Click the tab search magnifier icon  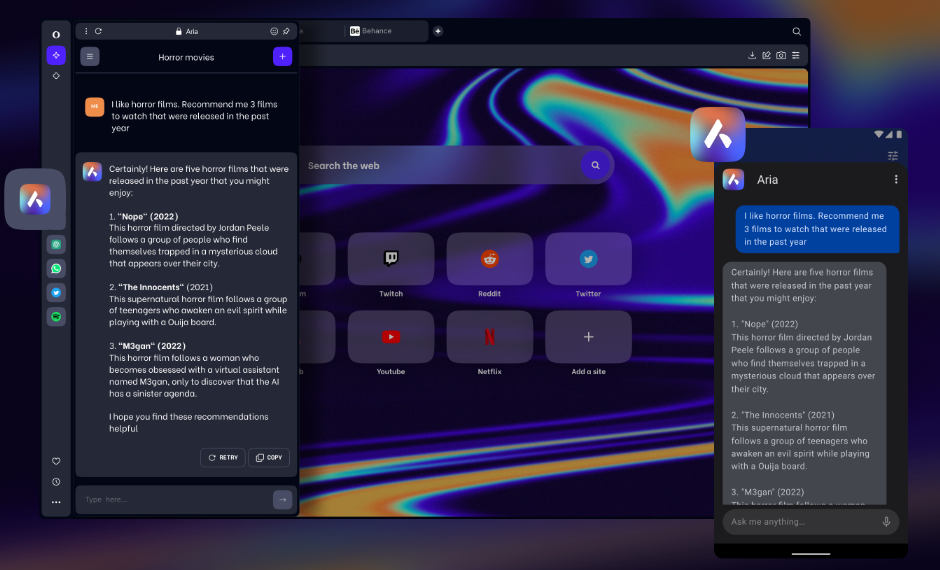point(797,31)
